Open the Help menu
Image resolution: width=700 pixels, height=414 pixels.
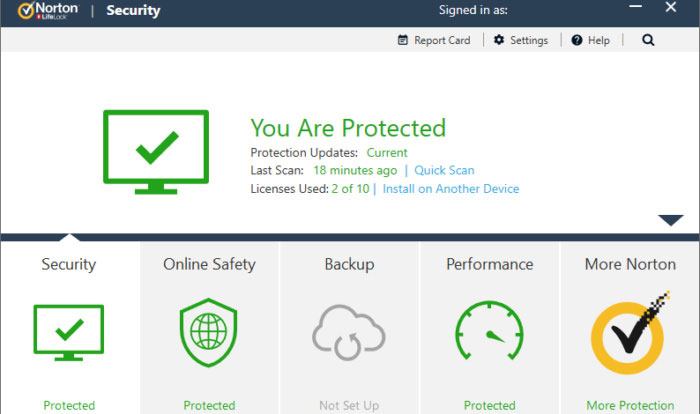pos(590,40)
